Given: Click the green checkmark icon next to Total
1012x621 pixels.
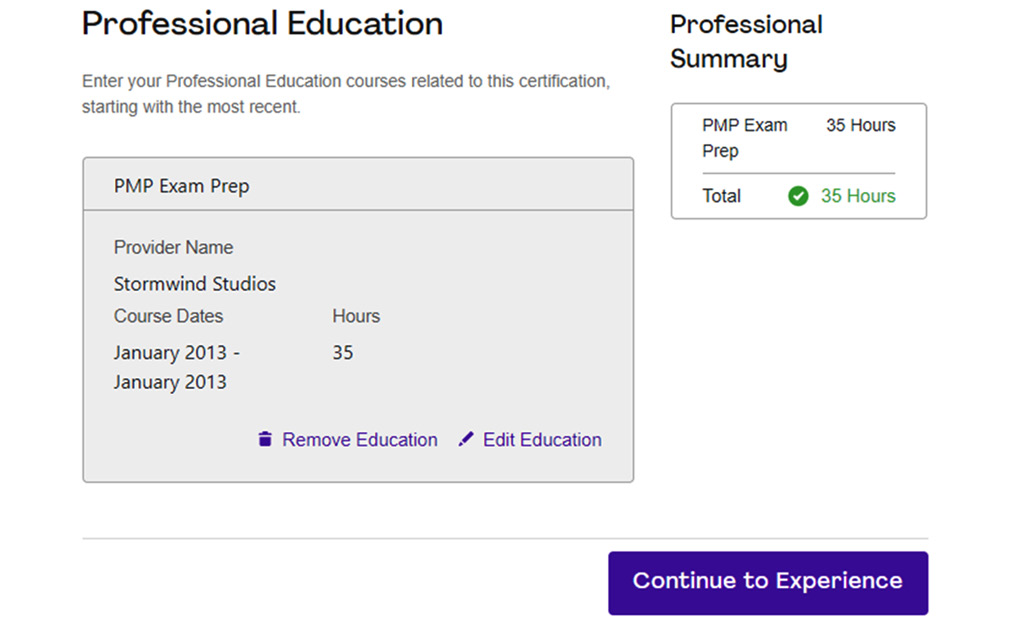Looking at the screenshot, I should click(x=798, y=196).
